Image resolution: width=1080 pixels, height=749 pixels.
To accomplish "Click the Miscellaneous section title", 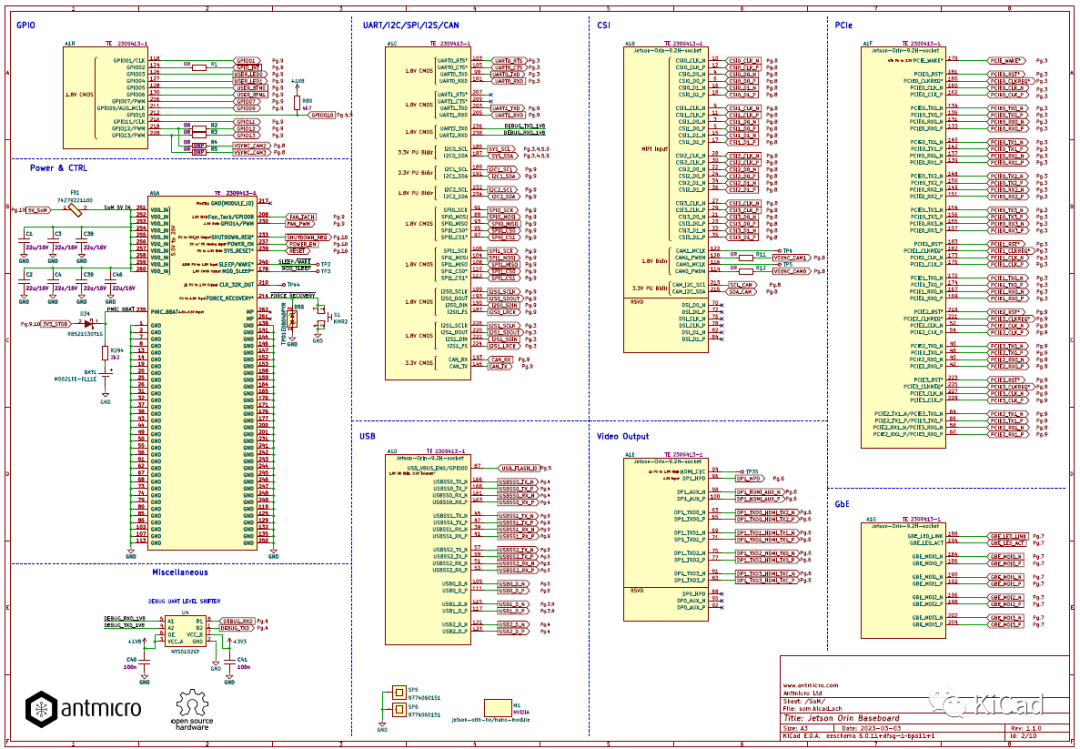I will (180, 572).
